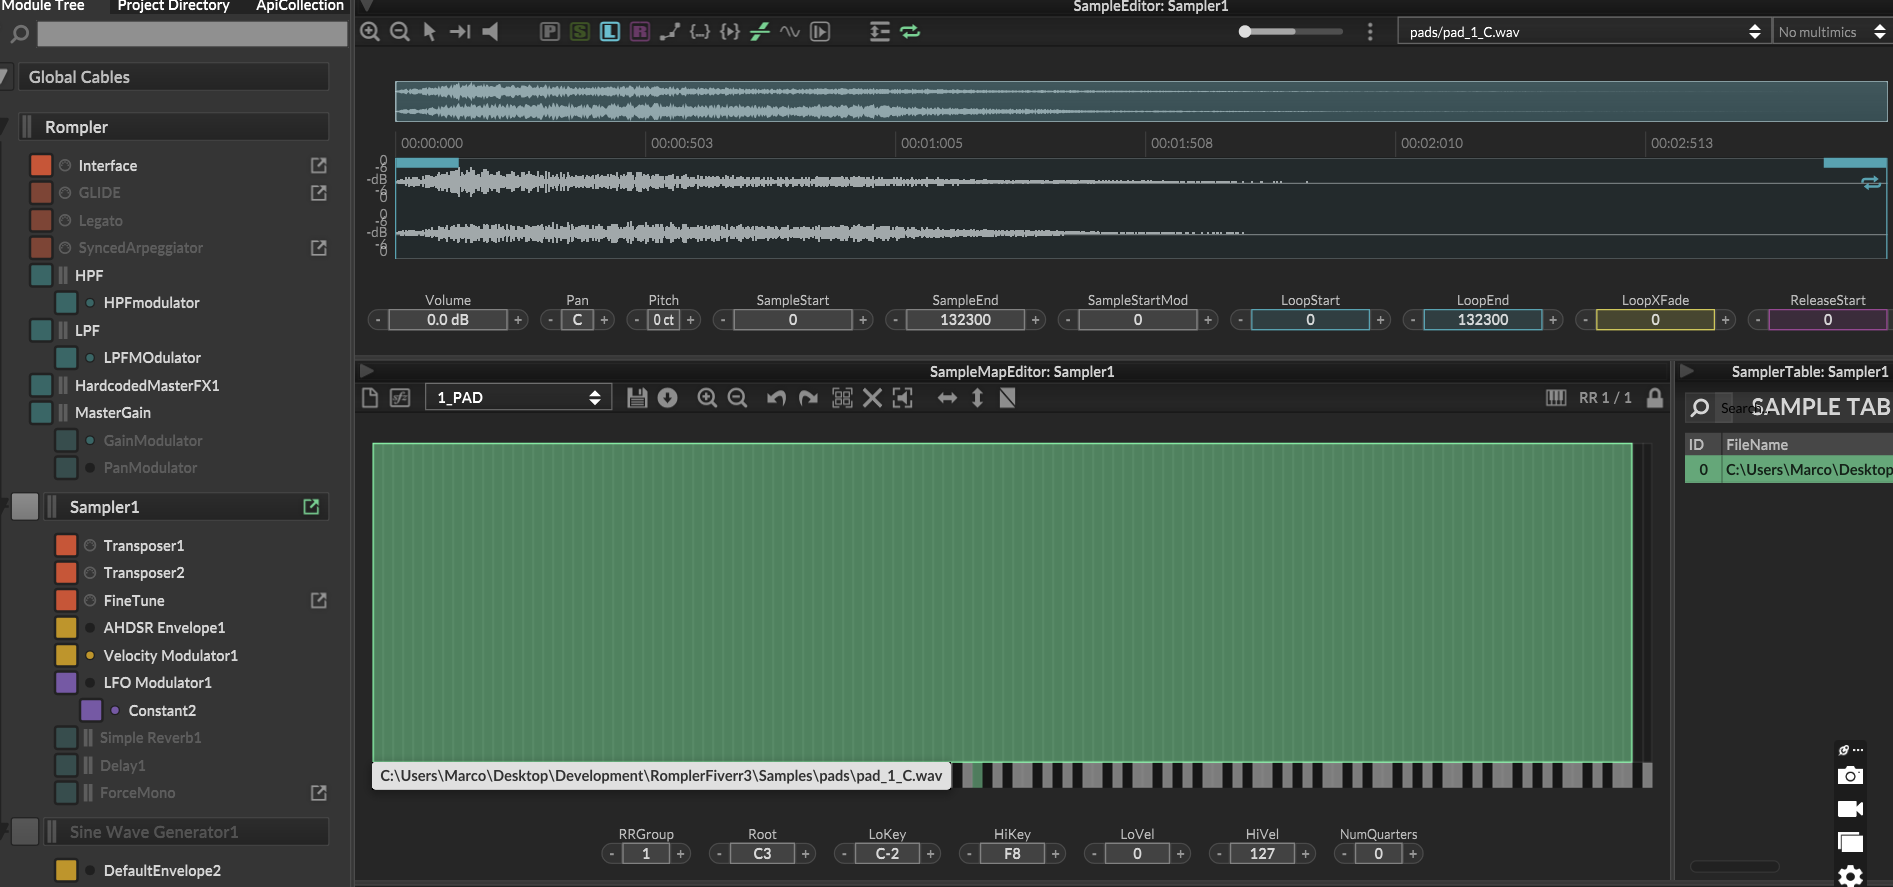Select HPFmodulator in the tree
Screen dimensions: 1893x887
[x=151, y=303]
